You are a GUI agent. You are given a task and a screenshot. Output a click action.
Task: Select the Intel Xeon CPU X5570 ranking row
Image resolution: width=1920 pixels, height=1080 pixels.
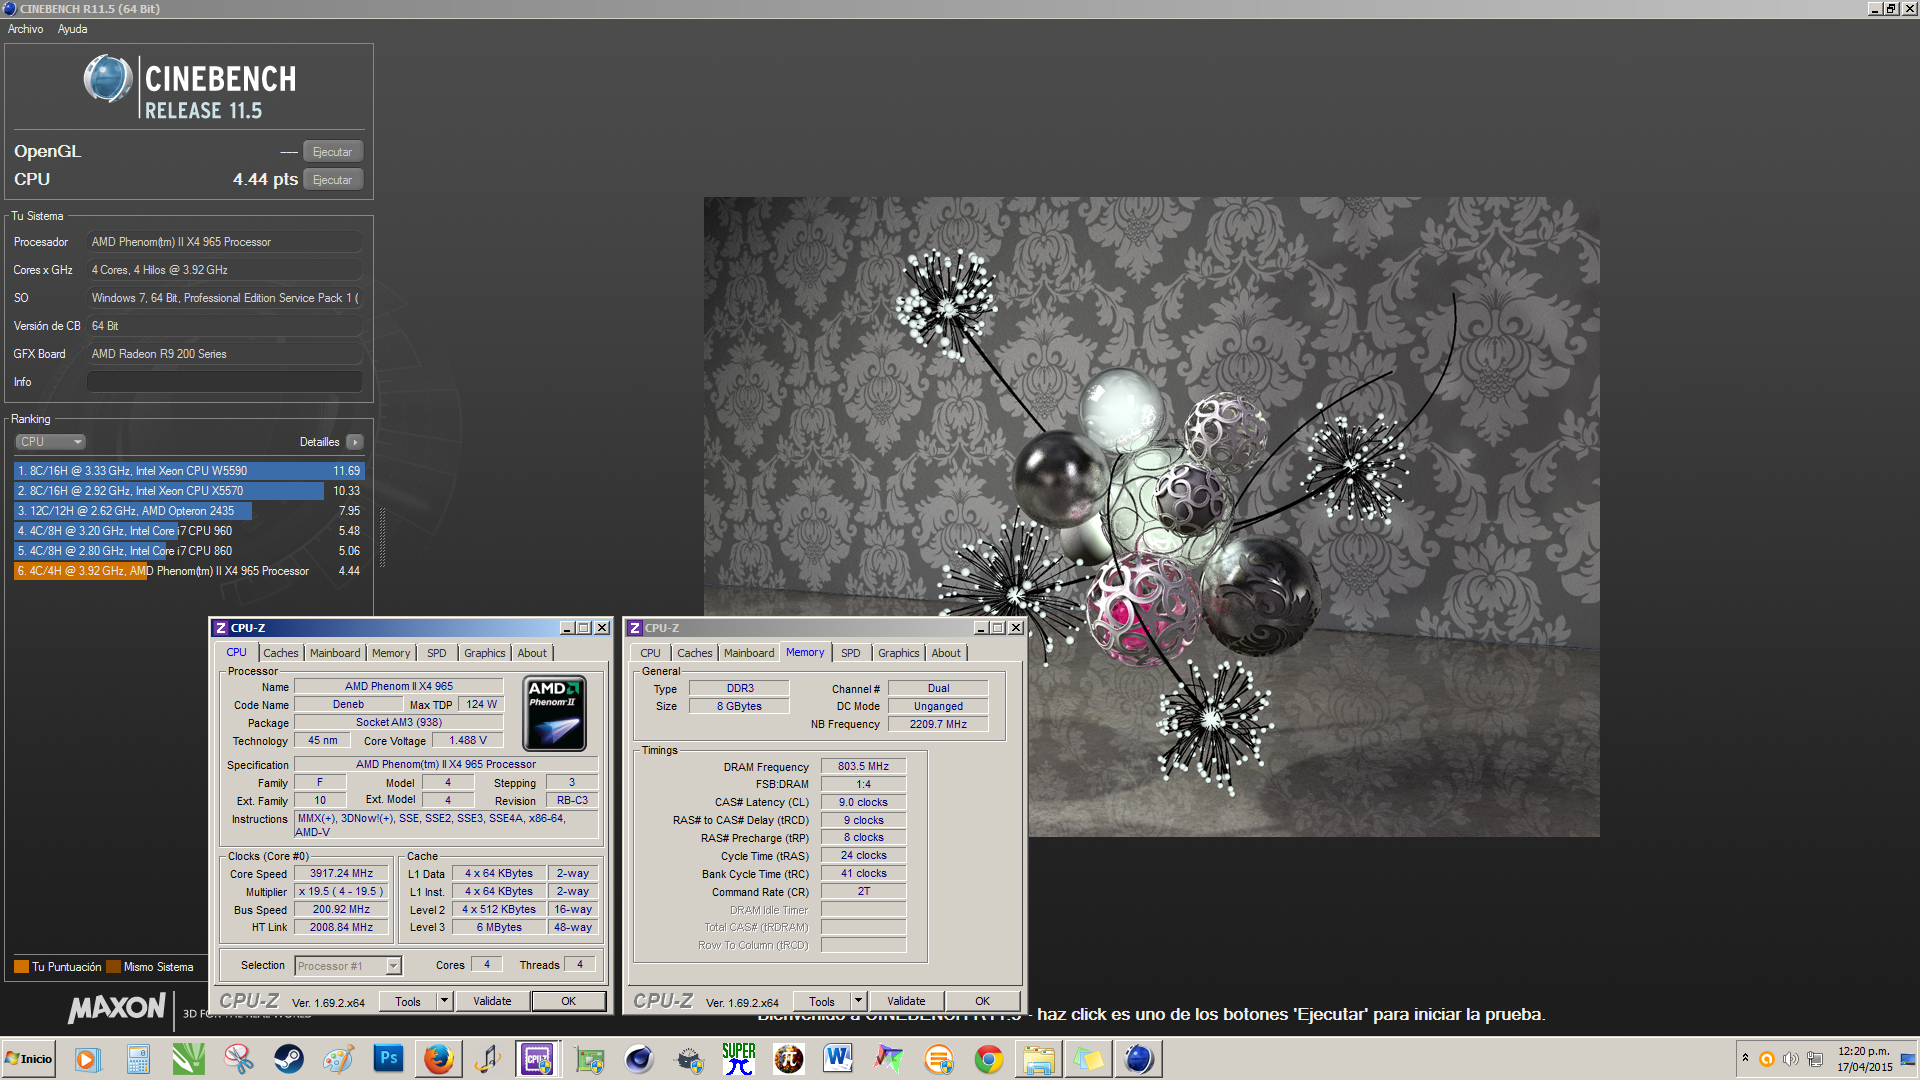pos(189,491)
